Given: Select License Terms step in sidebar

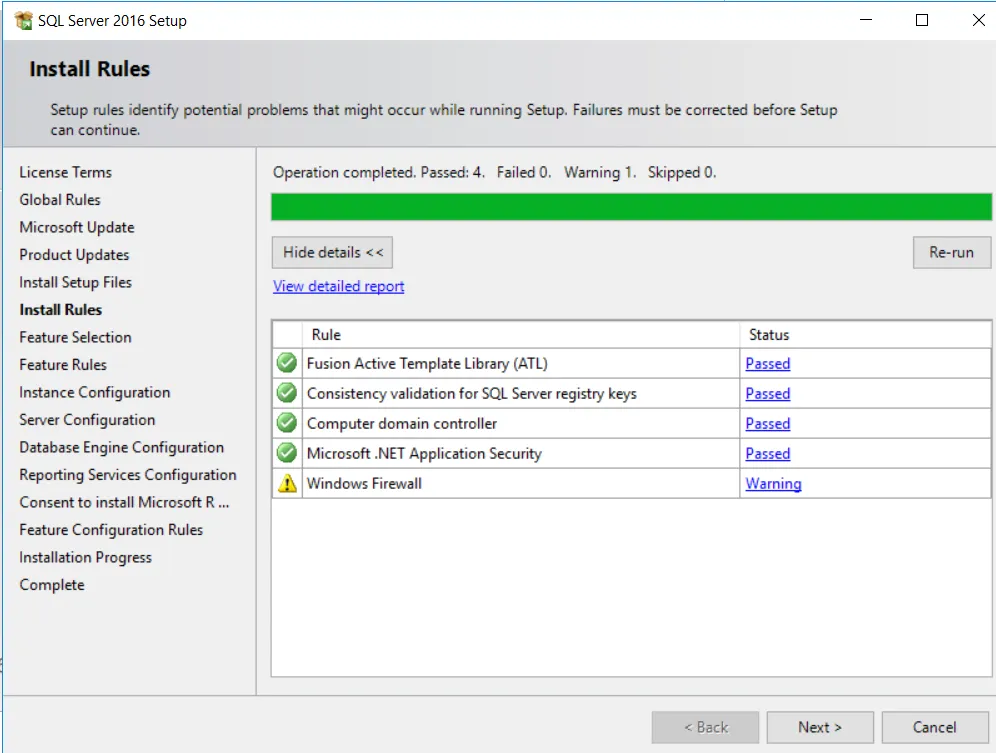Looking at the screenshot, I should tap(65, 172).
